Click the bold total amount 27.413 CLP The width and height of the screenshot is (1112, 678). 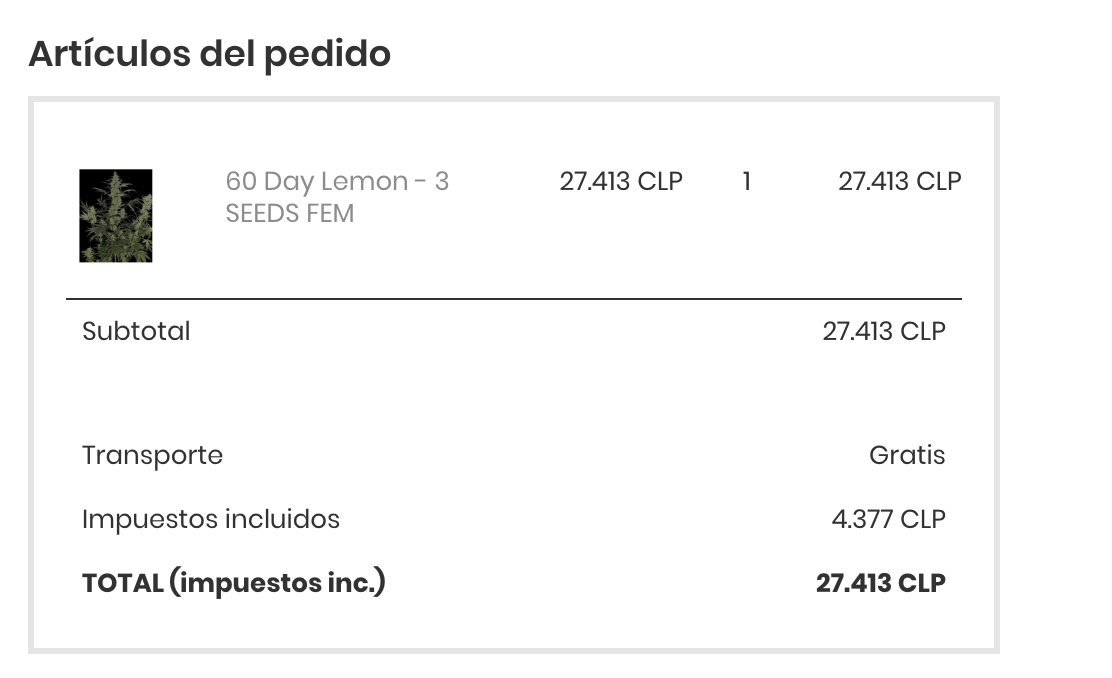(880, 583)
